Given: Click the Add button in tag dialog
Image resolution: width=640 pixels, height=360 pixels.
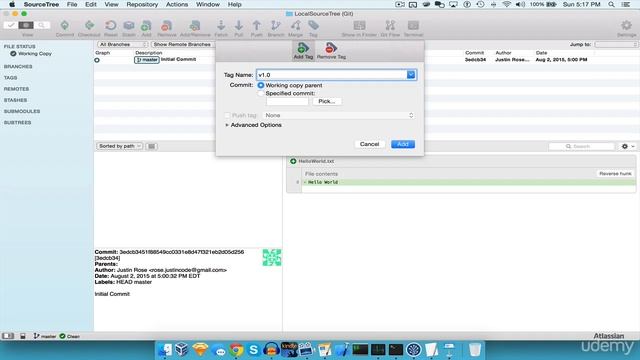Looking at the screenshot, I should tap(403, 144).
